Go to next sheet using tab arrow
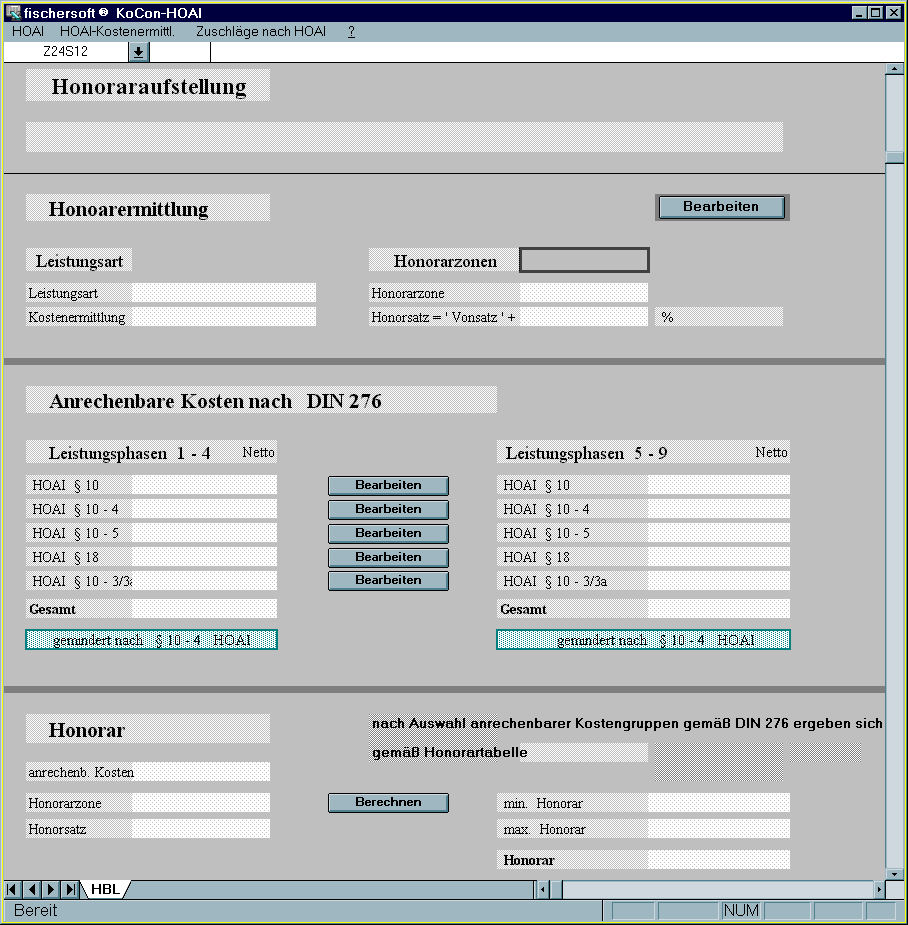The width and height of the screenshot is (908, 925). point(50,889)
